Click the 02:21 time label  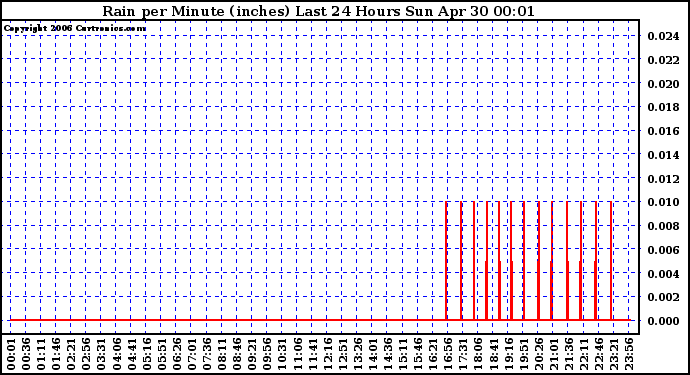(x=71, y=354)
